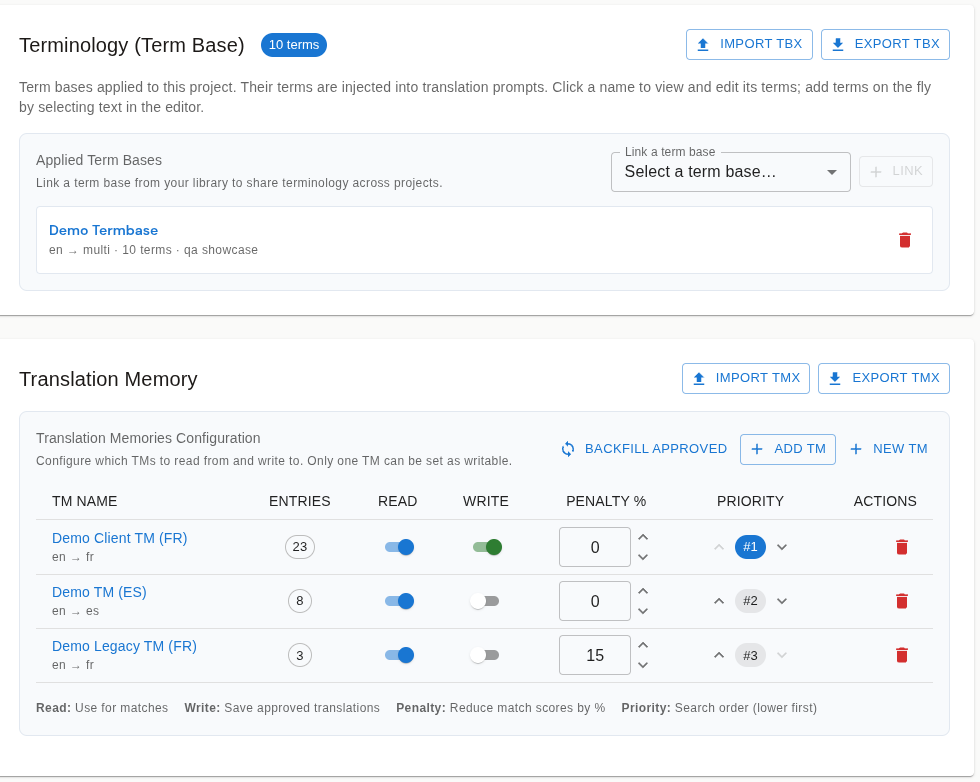This screenshot has height=782, width=980.
Task: Decrease penalty for Demo Client TM (FR)
Action: (643, 557)
